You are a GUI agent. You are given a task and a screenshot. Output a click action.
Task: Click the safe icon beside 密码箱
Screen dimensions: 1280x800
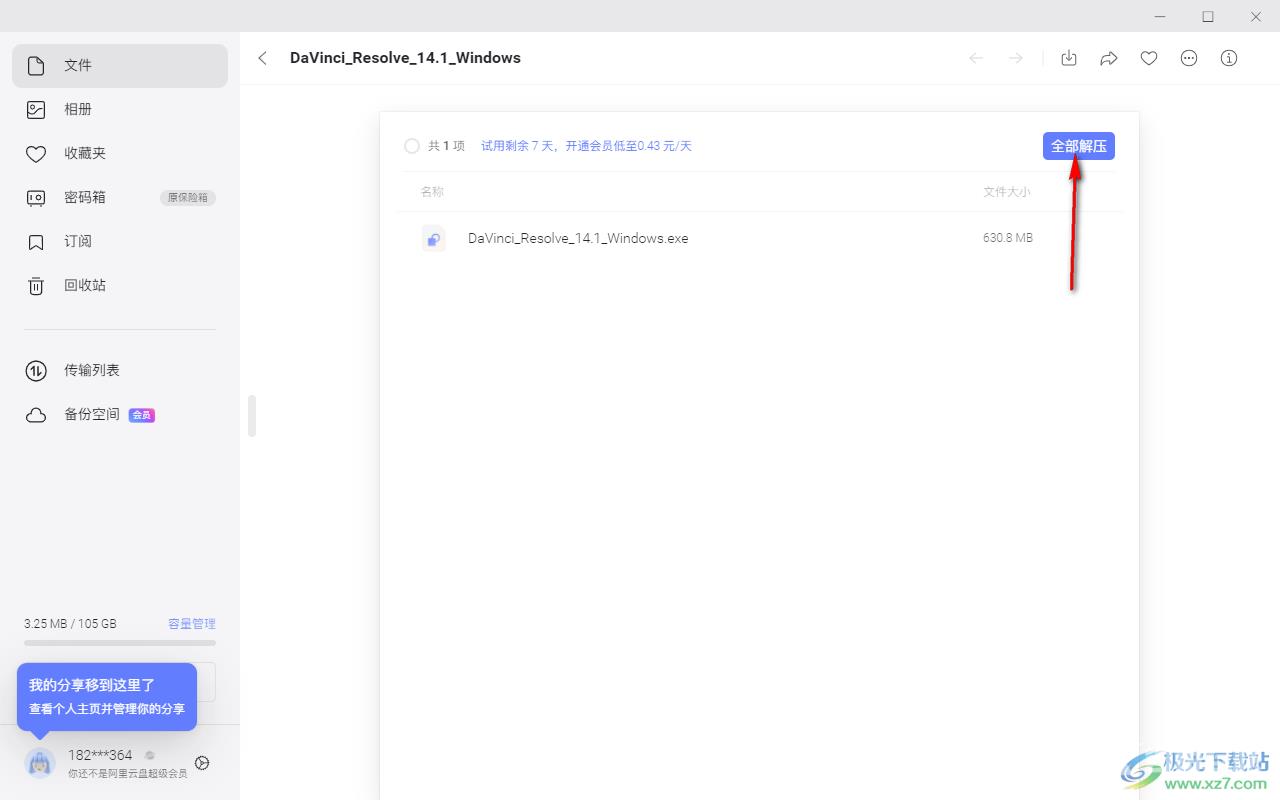[x=36, y=198]
